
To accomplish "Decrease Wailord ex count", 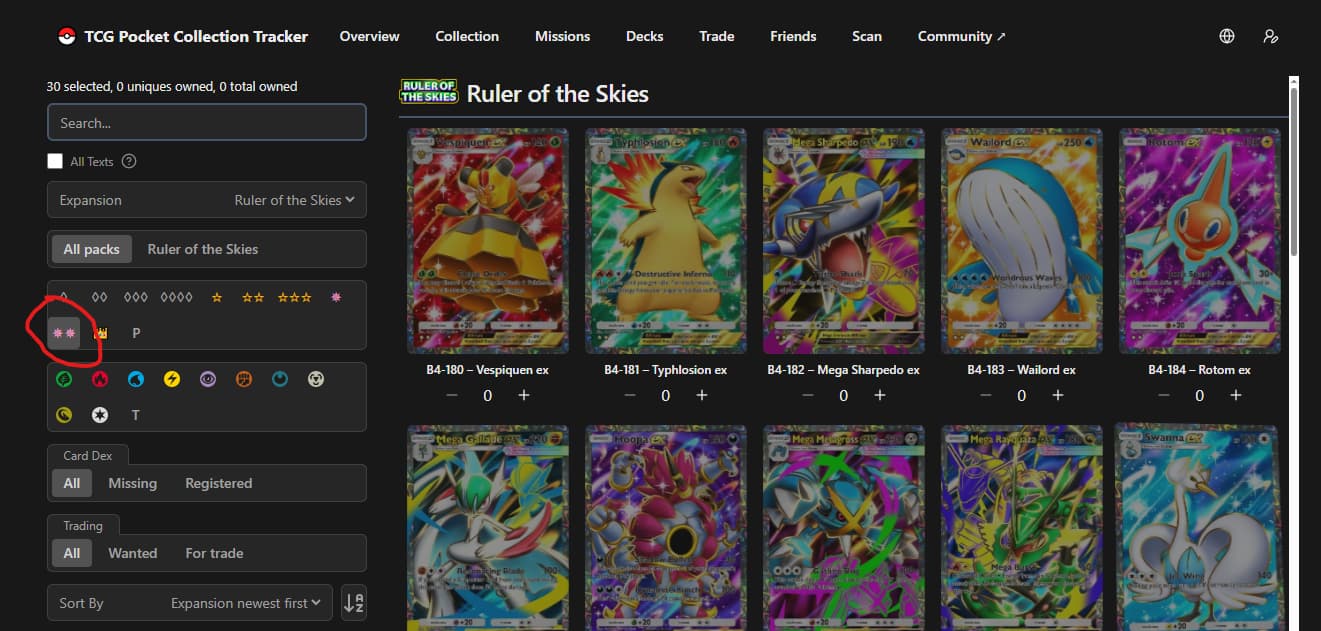I will pos(986,395).
